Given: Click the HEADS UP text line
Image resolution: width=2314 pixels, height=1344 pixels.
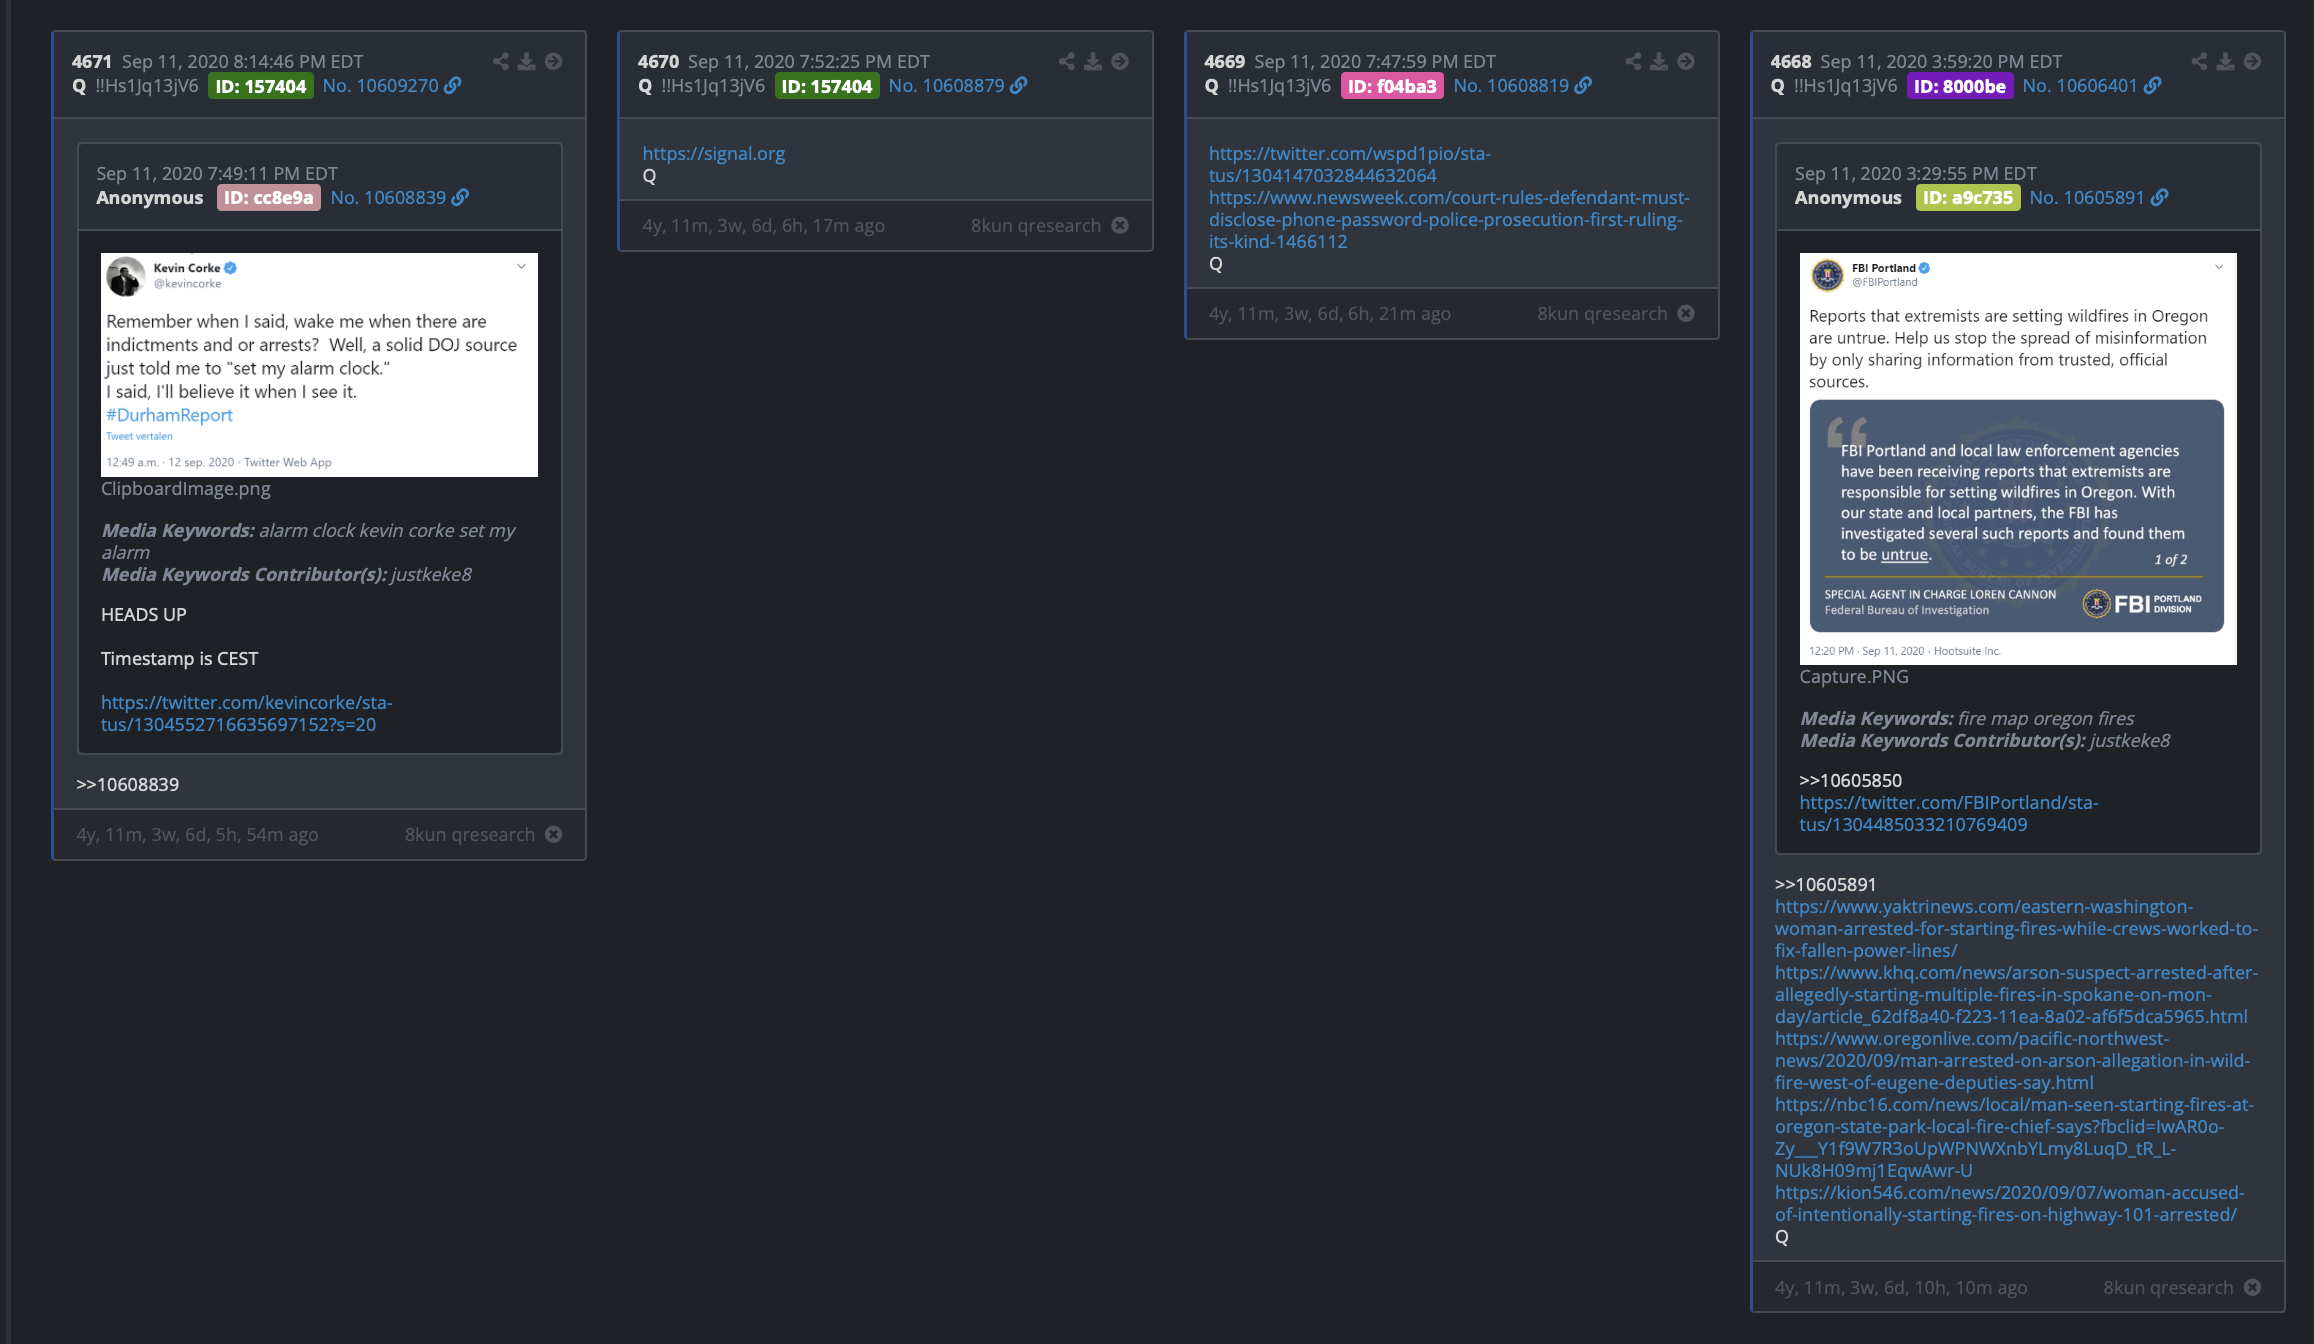Looking at the screenshot, I should coord(144,614).
